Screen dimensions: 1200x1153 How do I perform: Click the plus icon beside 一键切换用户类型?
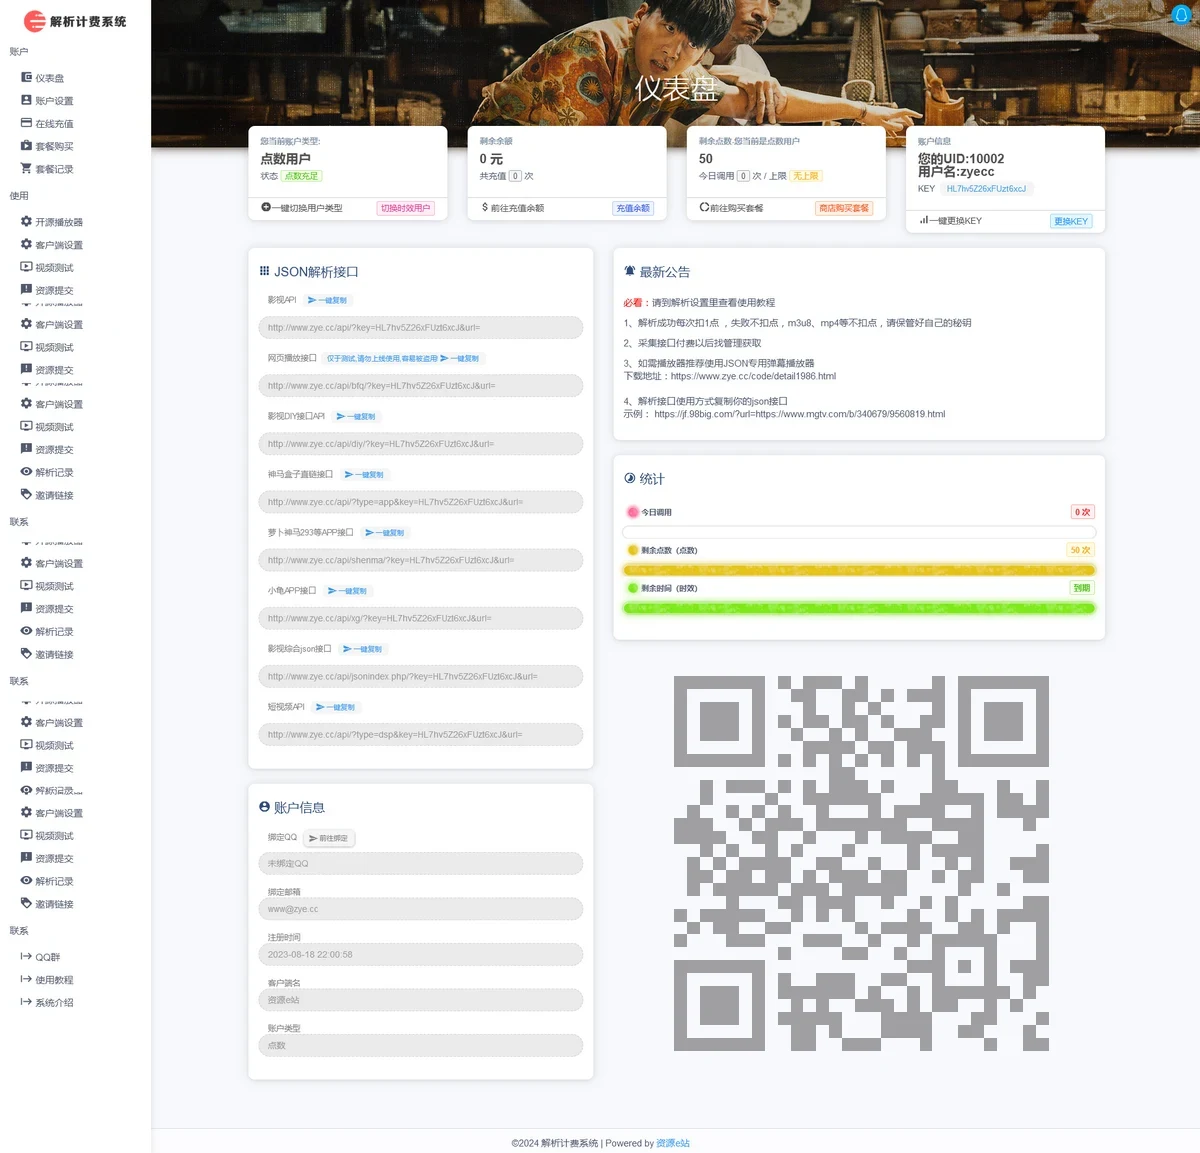pos(266,208)
